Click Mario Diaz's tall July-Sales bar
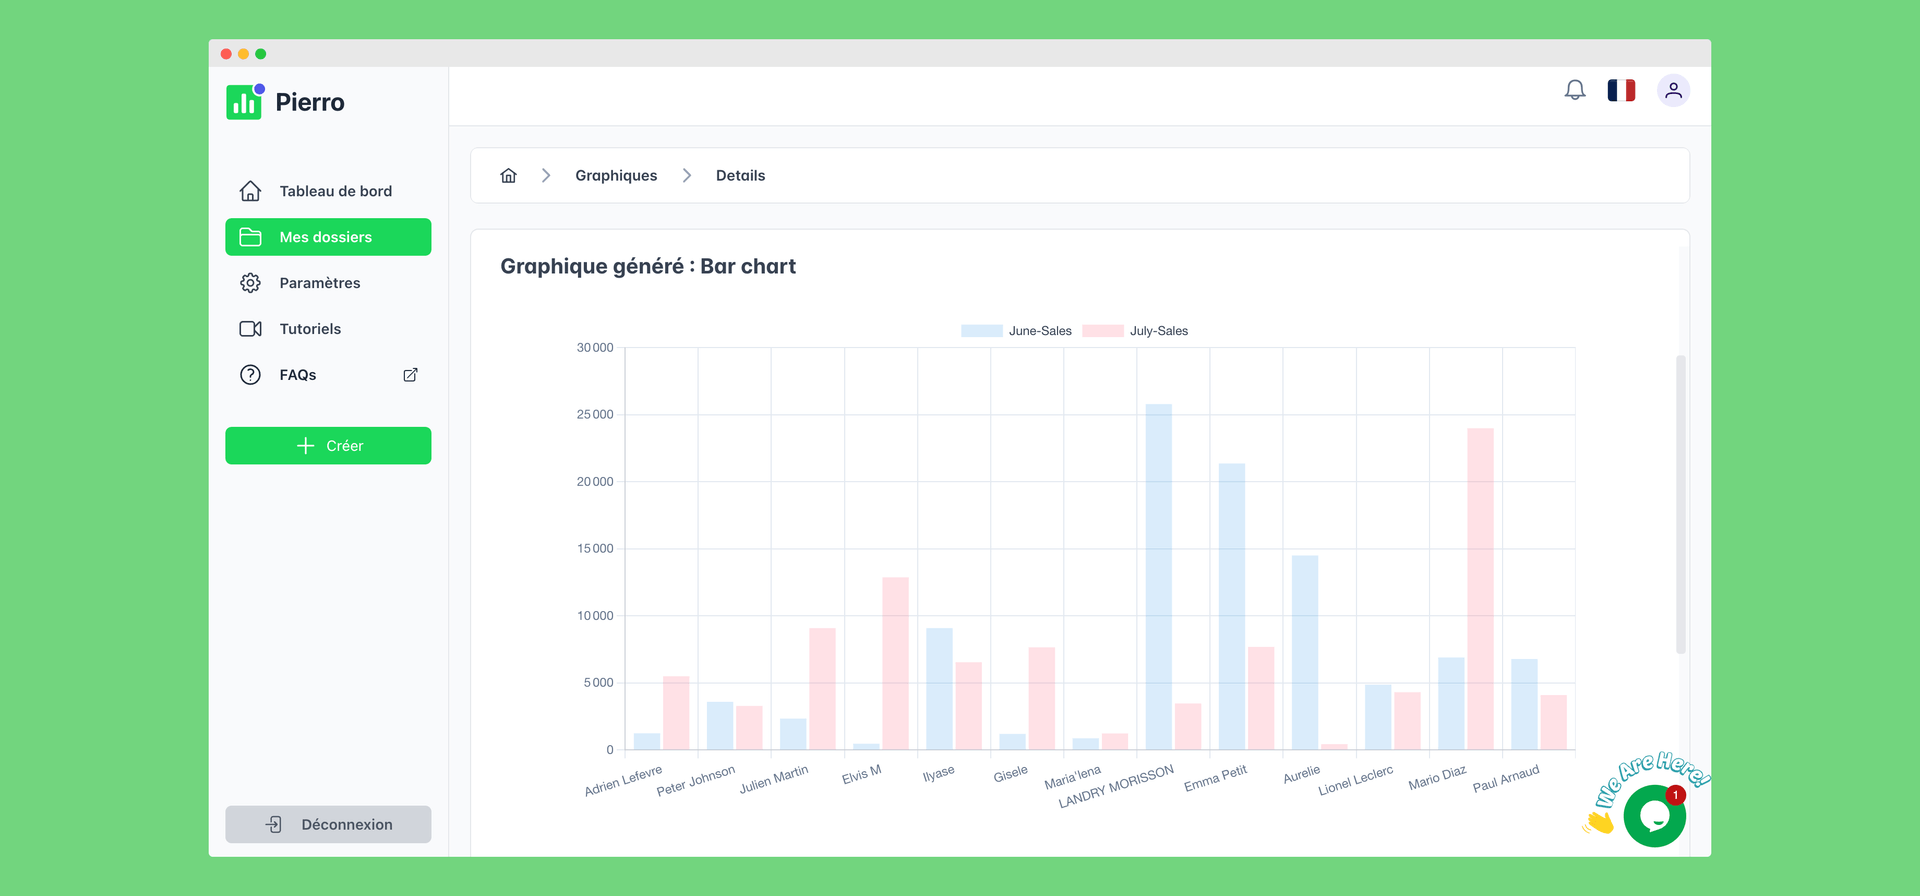The image size is (1920, 896). pos(1480,588)
